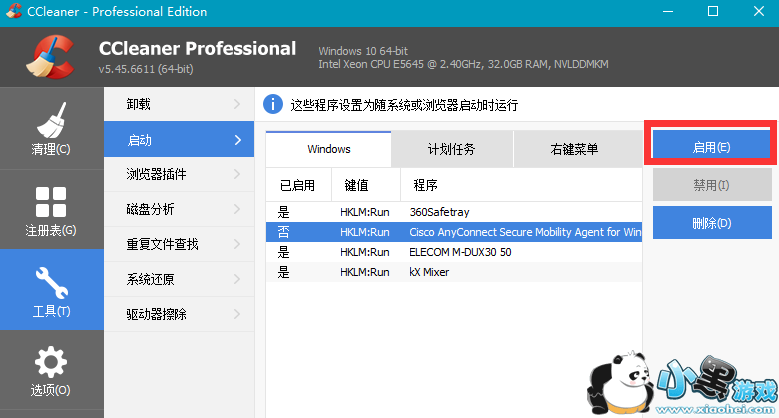Open the 磁盘分析 disk analyzer section
This screenshot has width=779, height=418.
pos(179,209)
